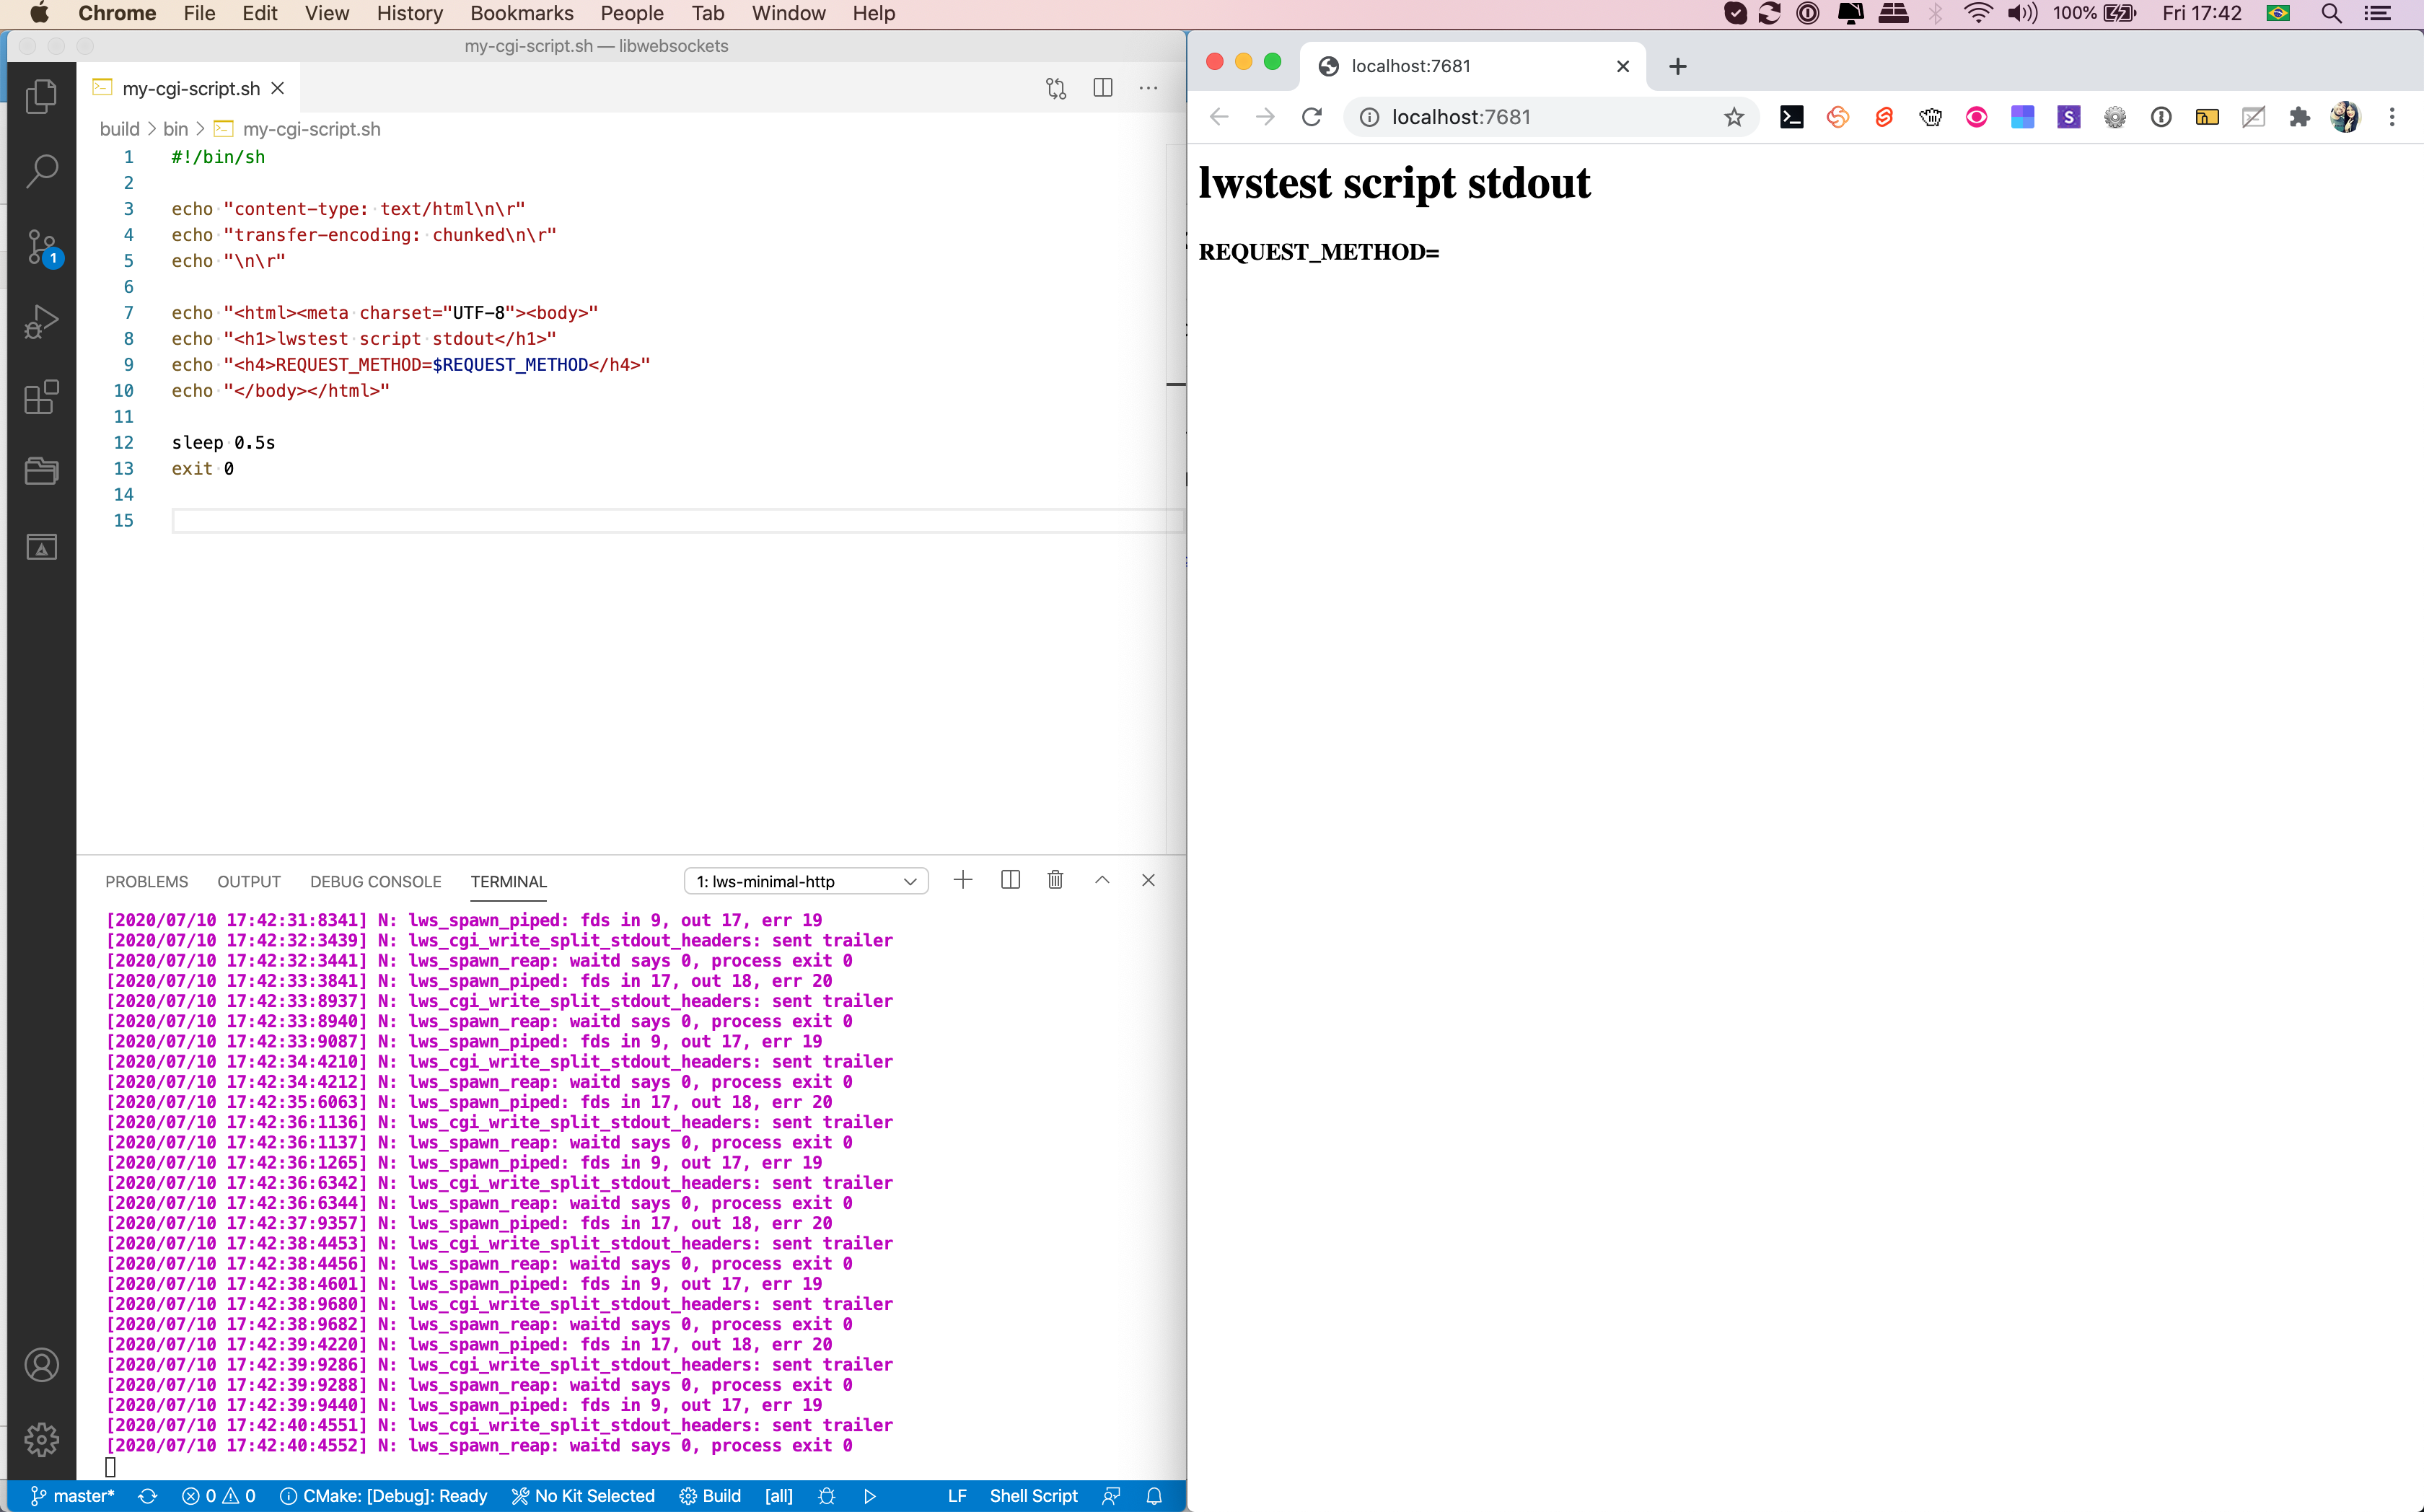Switch to the DEBUG CONSOLE tab
This screenshot has width=2424, height=1512.
375,881
